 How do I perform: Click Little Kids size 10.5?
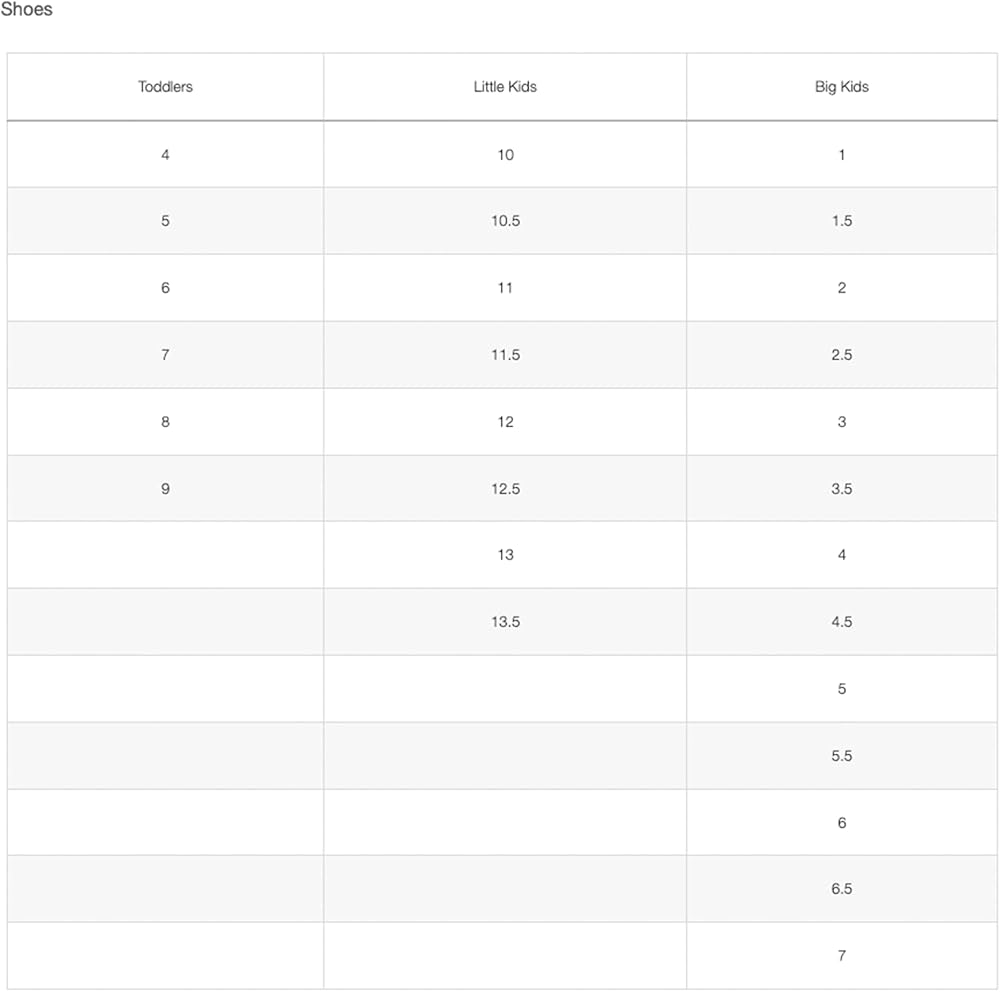click(x=505, y=221)
